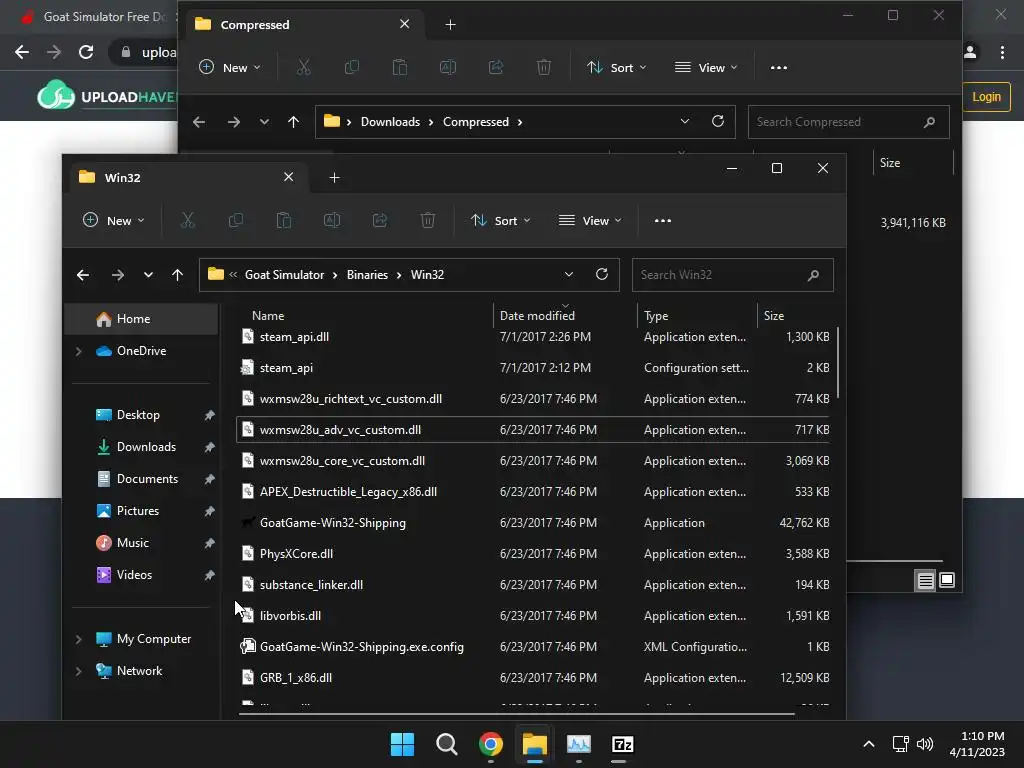This screenshot has width=1024, height=768.
Task: Switch Compressed window to details view
Action: click(925, 580)
